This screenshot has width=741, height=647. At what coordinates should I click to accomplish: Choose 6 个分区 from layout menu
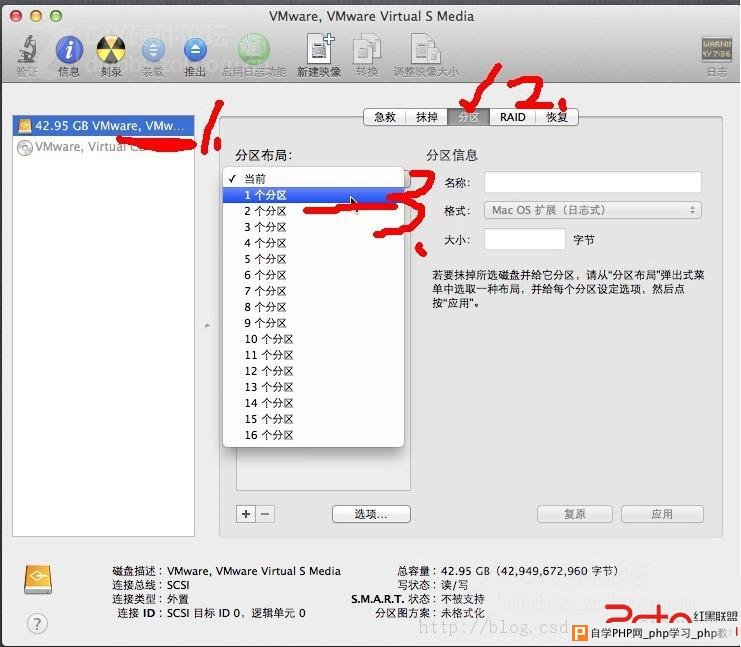coord(313,275)
